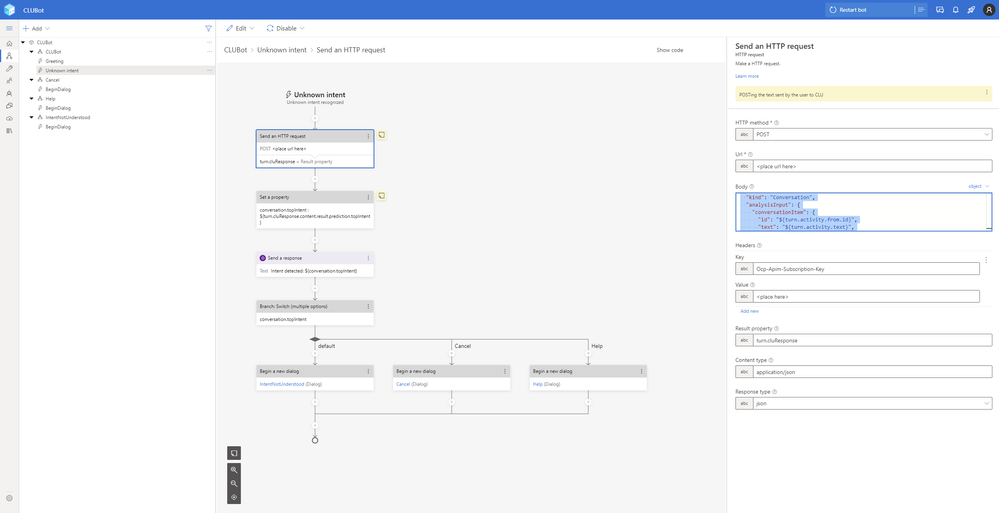
Task: Open more menu on yellow comment note in properties
Action: coord(987,92)
